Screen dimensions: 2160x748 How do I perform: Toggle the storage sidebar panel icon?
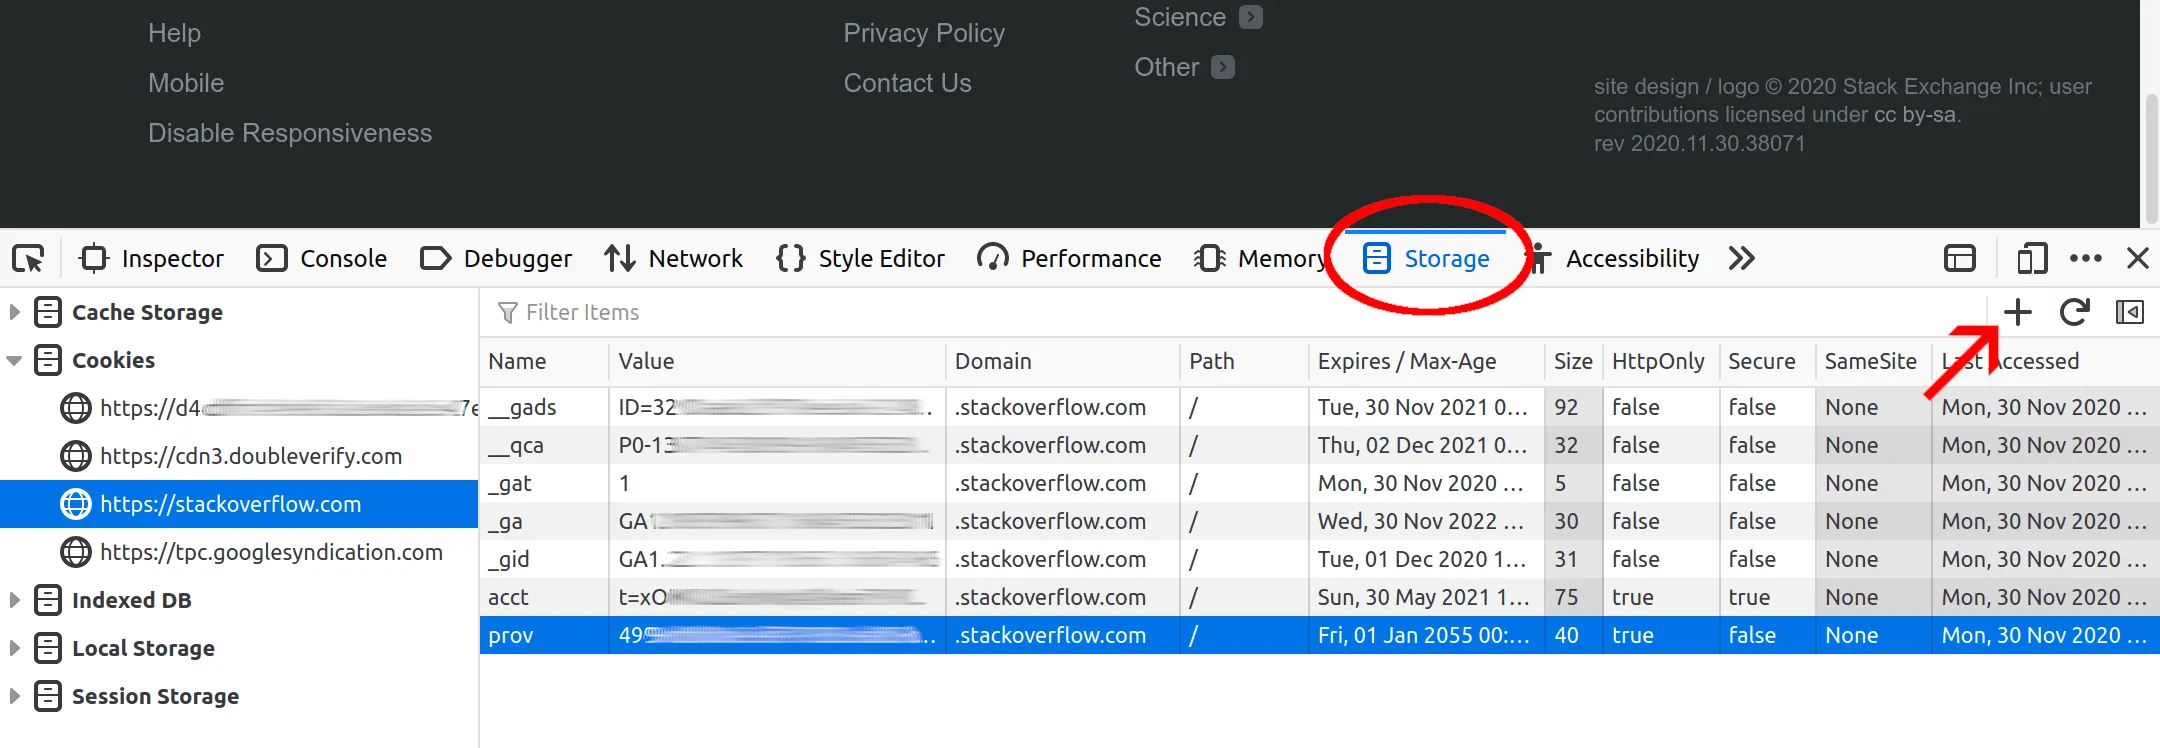(2130, 313)
